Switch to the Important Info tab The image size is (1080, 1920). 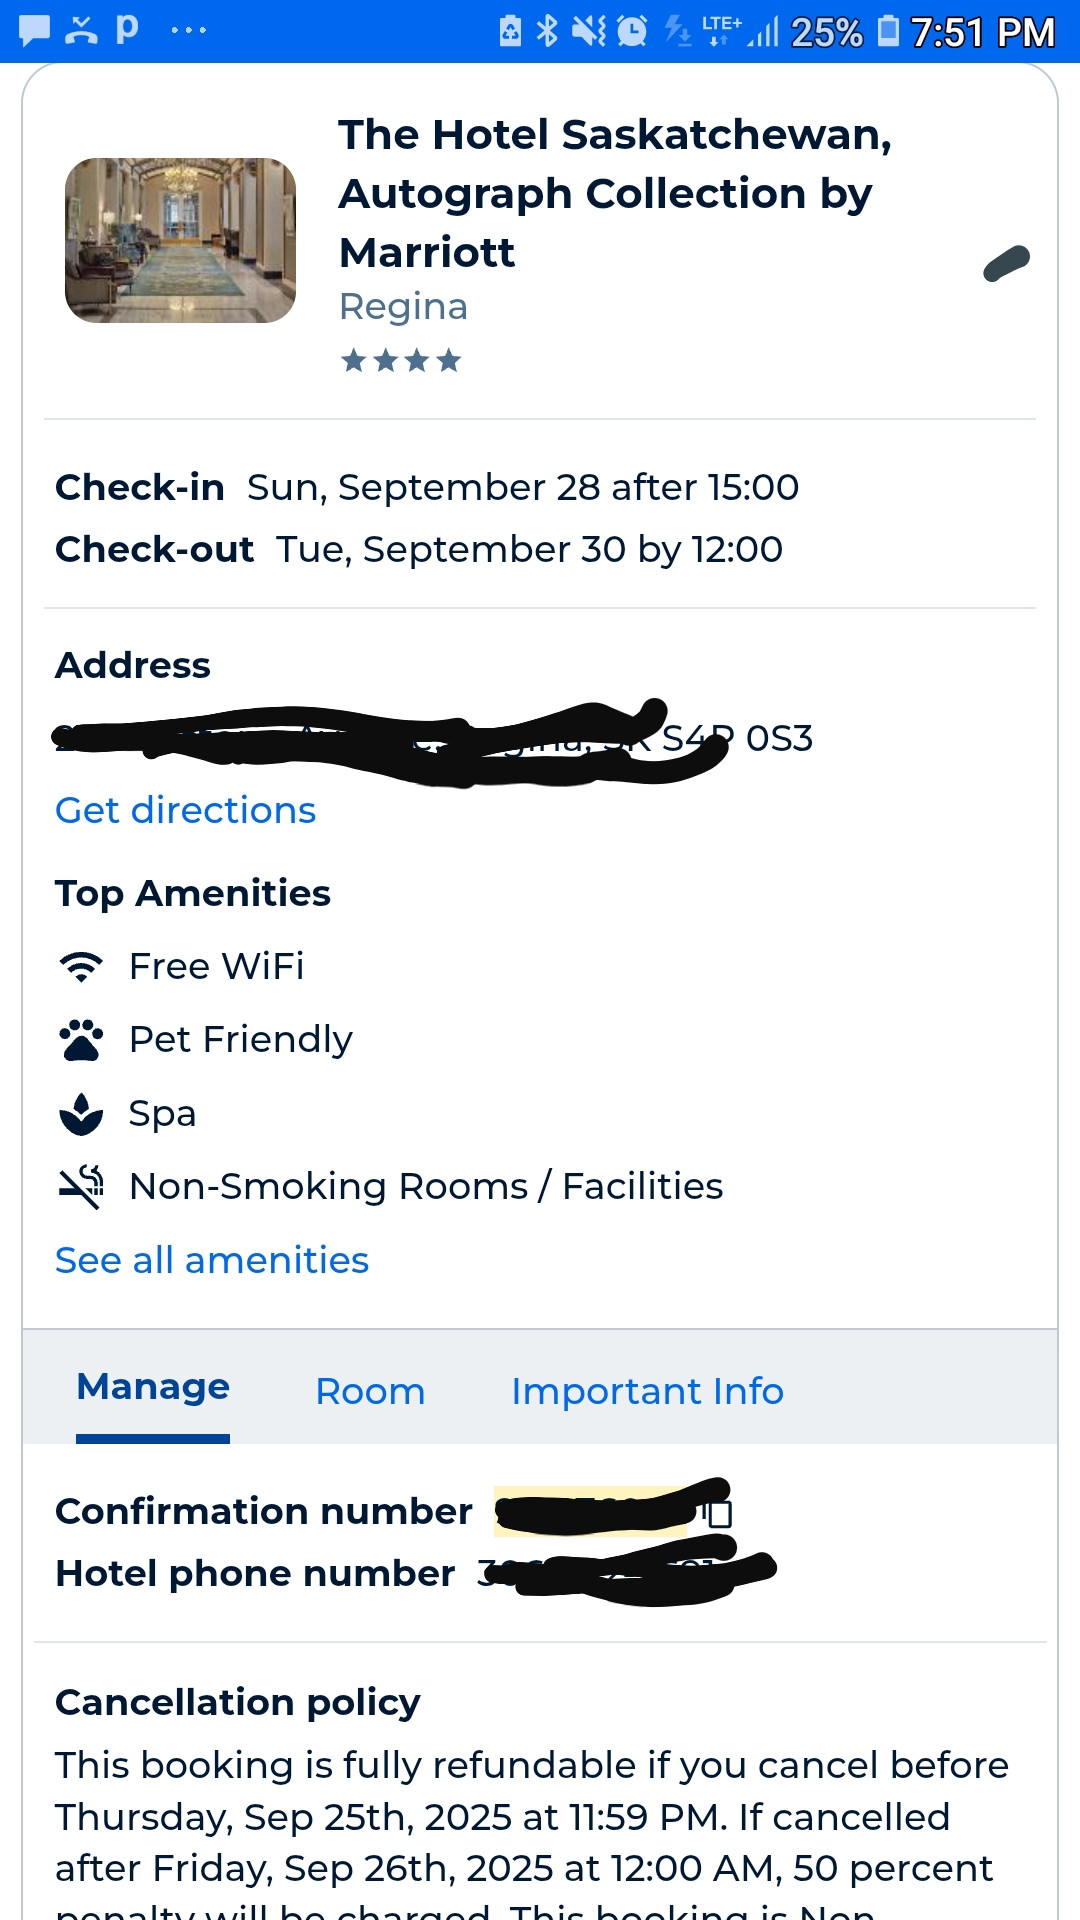[647, 1391]
